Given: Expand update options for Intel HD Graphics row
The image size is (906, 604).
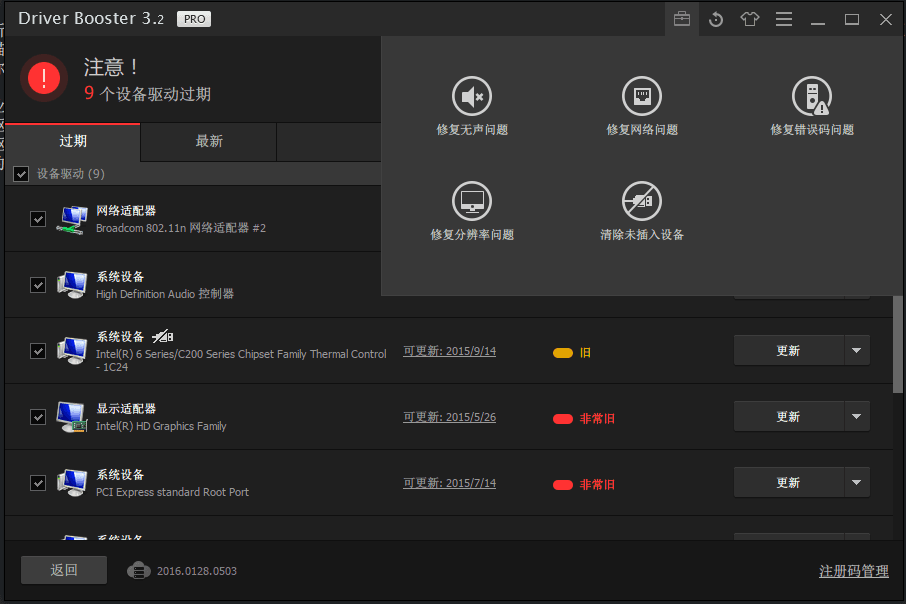Looking at the screenshot, I should [x=857, y=416].
